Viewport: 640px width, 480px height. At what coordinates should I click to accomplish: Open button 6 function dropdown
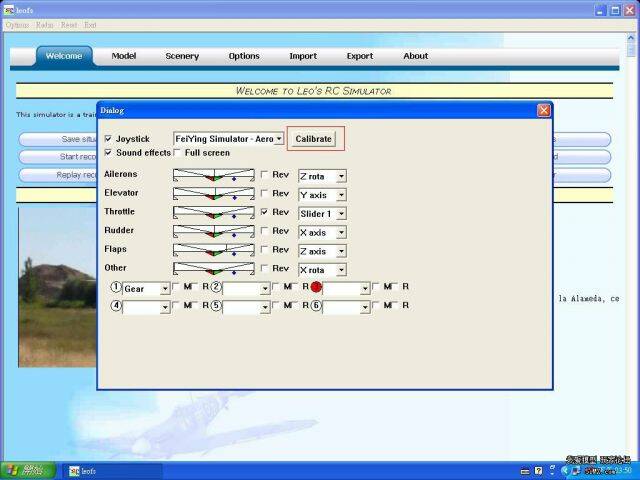click(346, 307)
